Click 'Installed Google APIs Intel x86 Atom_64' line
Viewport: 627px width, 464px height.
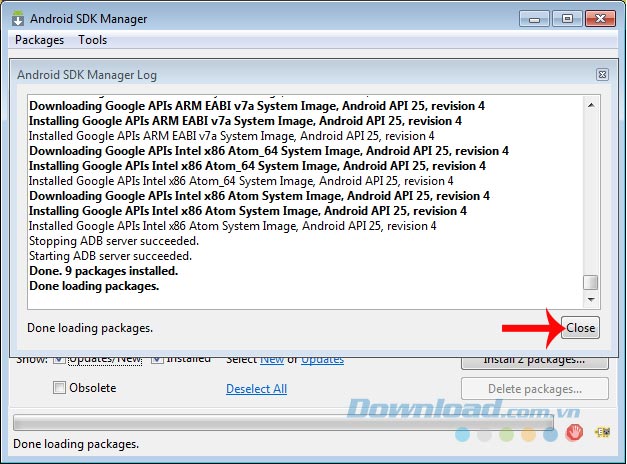(x=241, y=181)
